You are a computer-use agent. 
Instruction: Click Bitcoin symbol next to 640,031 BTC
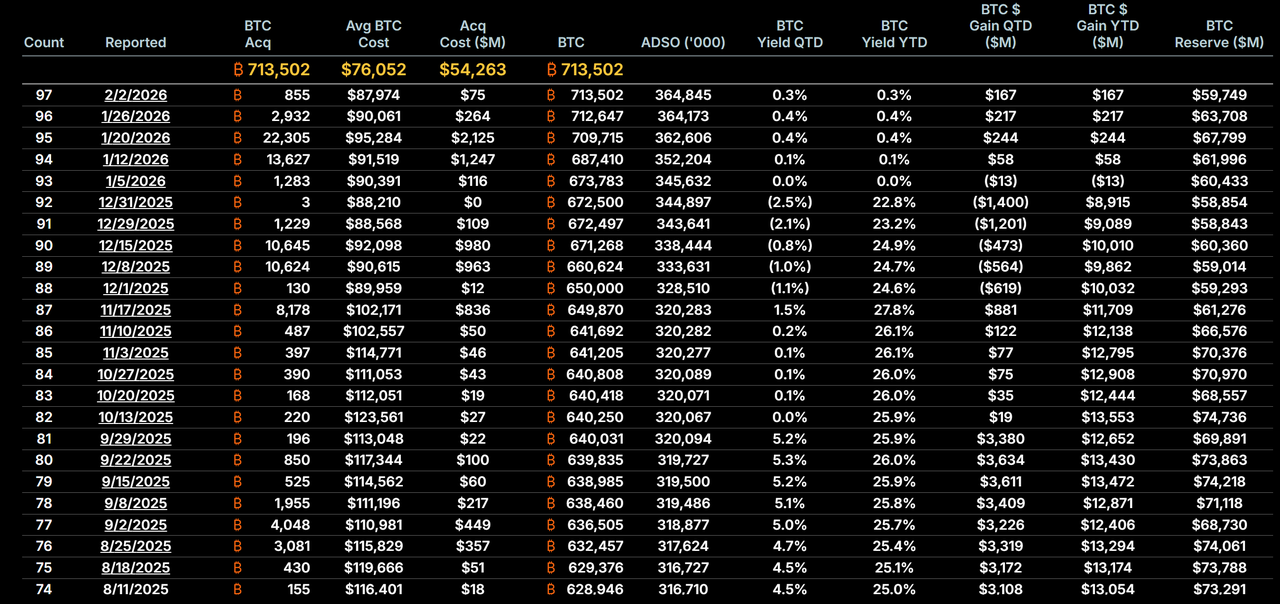(x=551, y=439)
